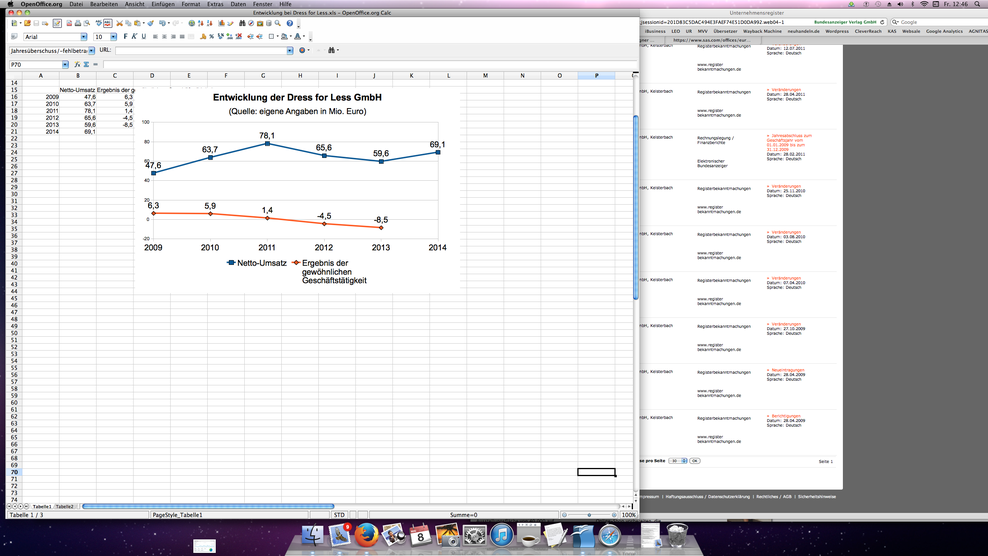This screenshot has height=556, width=988.
Task: Click the Zoom magnifier icon
Action: (277, 23)
